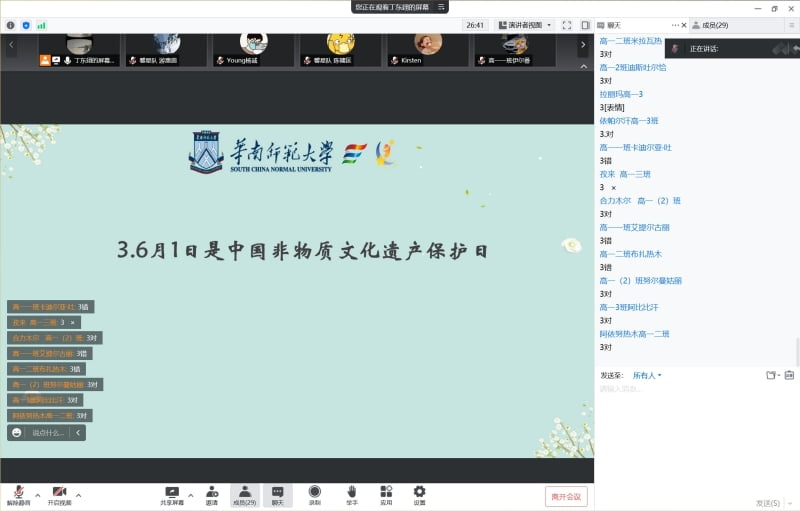Unmute microphone (解除静音)
This screenshot has height=511, width=800.
point(17,494)
